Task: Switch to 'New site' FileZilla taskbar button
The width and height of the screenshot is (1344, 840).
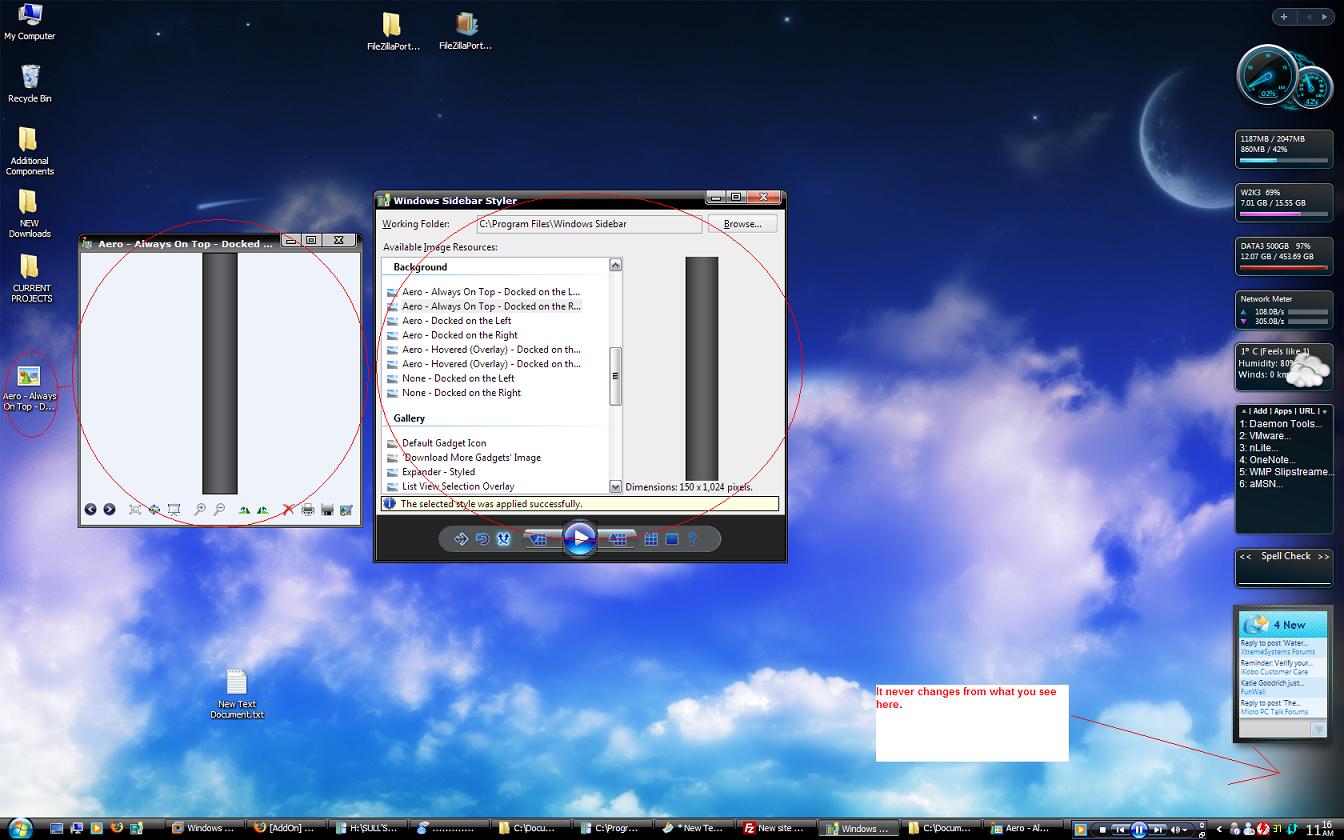Action: tap(775, 828)
